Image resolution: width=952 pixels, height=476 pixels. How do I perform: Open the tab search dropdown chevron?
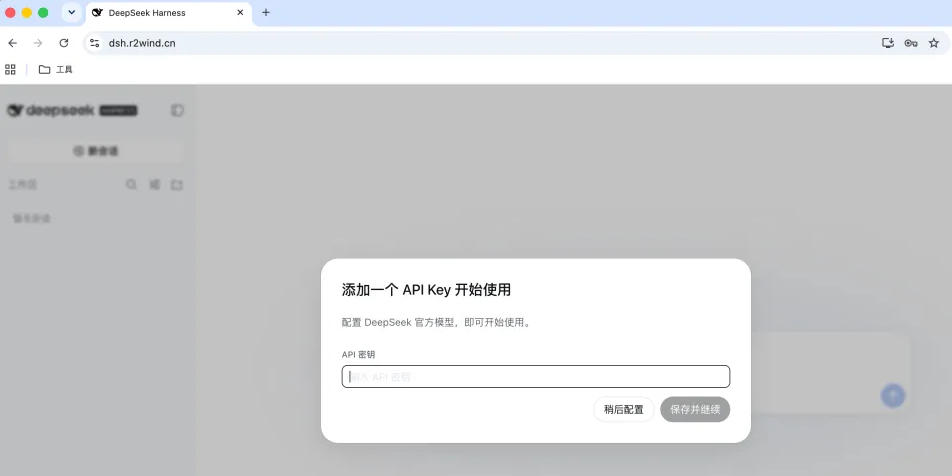72,12
